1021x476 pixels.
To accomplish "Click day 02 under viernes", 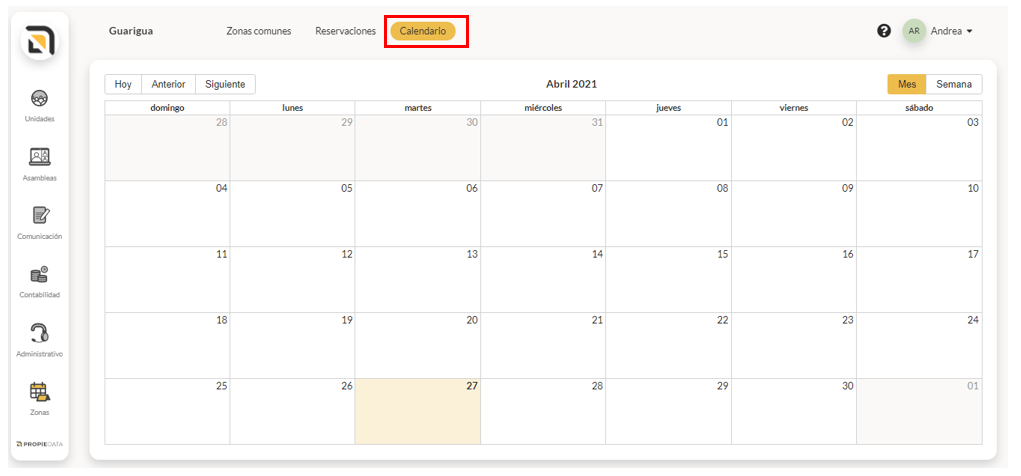I will [x=794, y=148].
